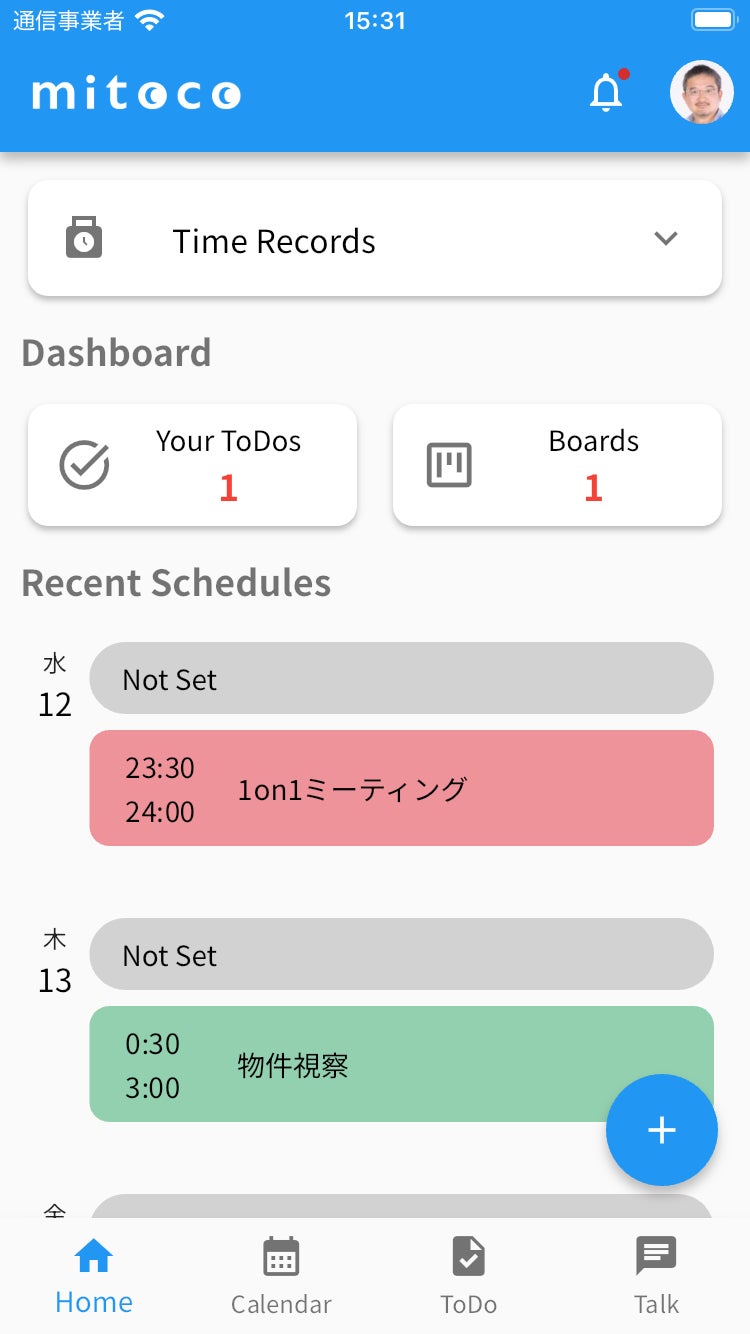Screen dimensions: 750x1334
Task: Open the Talk tab
Action: pyautogui.click(x=656, y=1276)
